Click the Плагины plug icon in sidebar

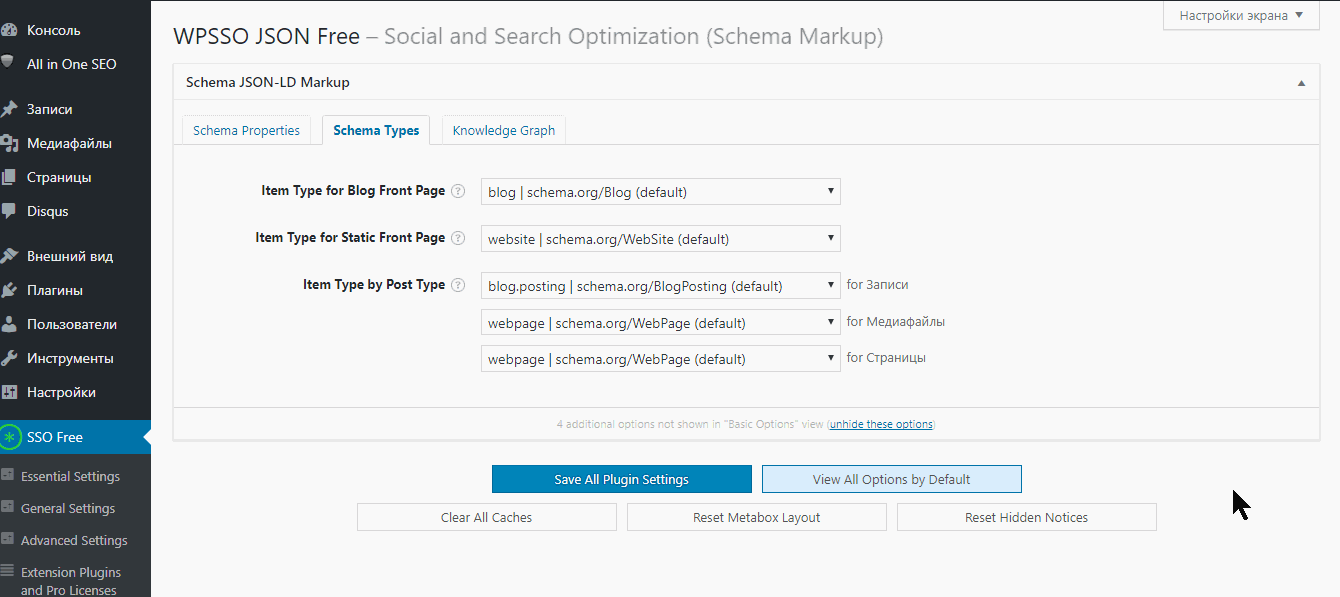click(9, 290)
